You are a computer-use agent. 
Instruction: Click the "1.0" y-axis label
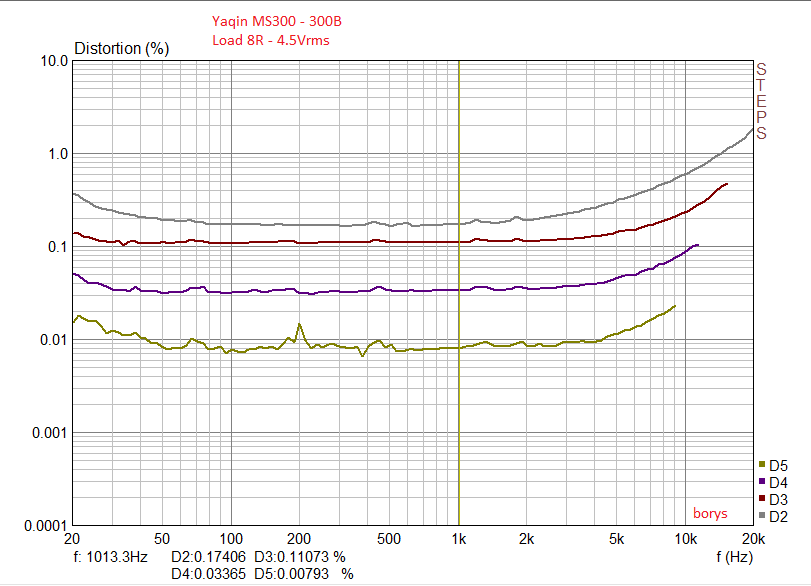[58, 154]
